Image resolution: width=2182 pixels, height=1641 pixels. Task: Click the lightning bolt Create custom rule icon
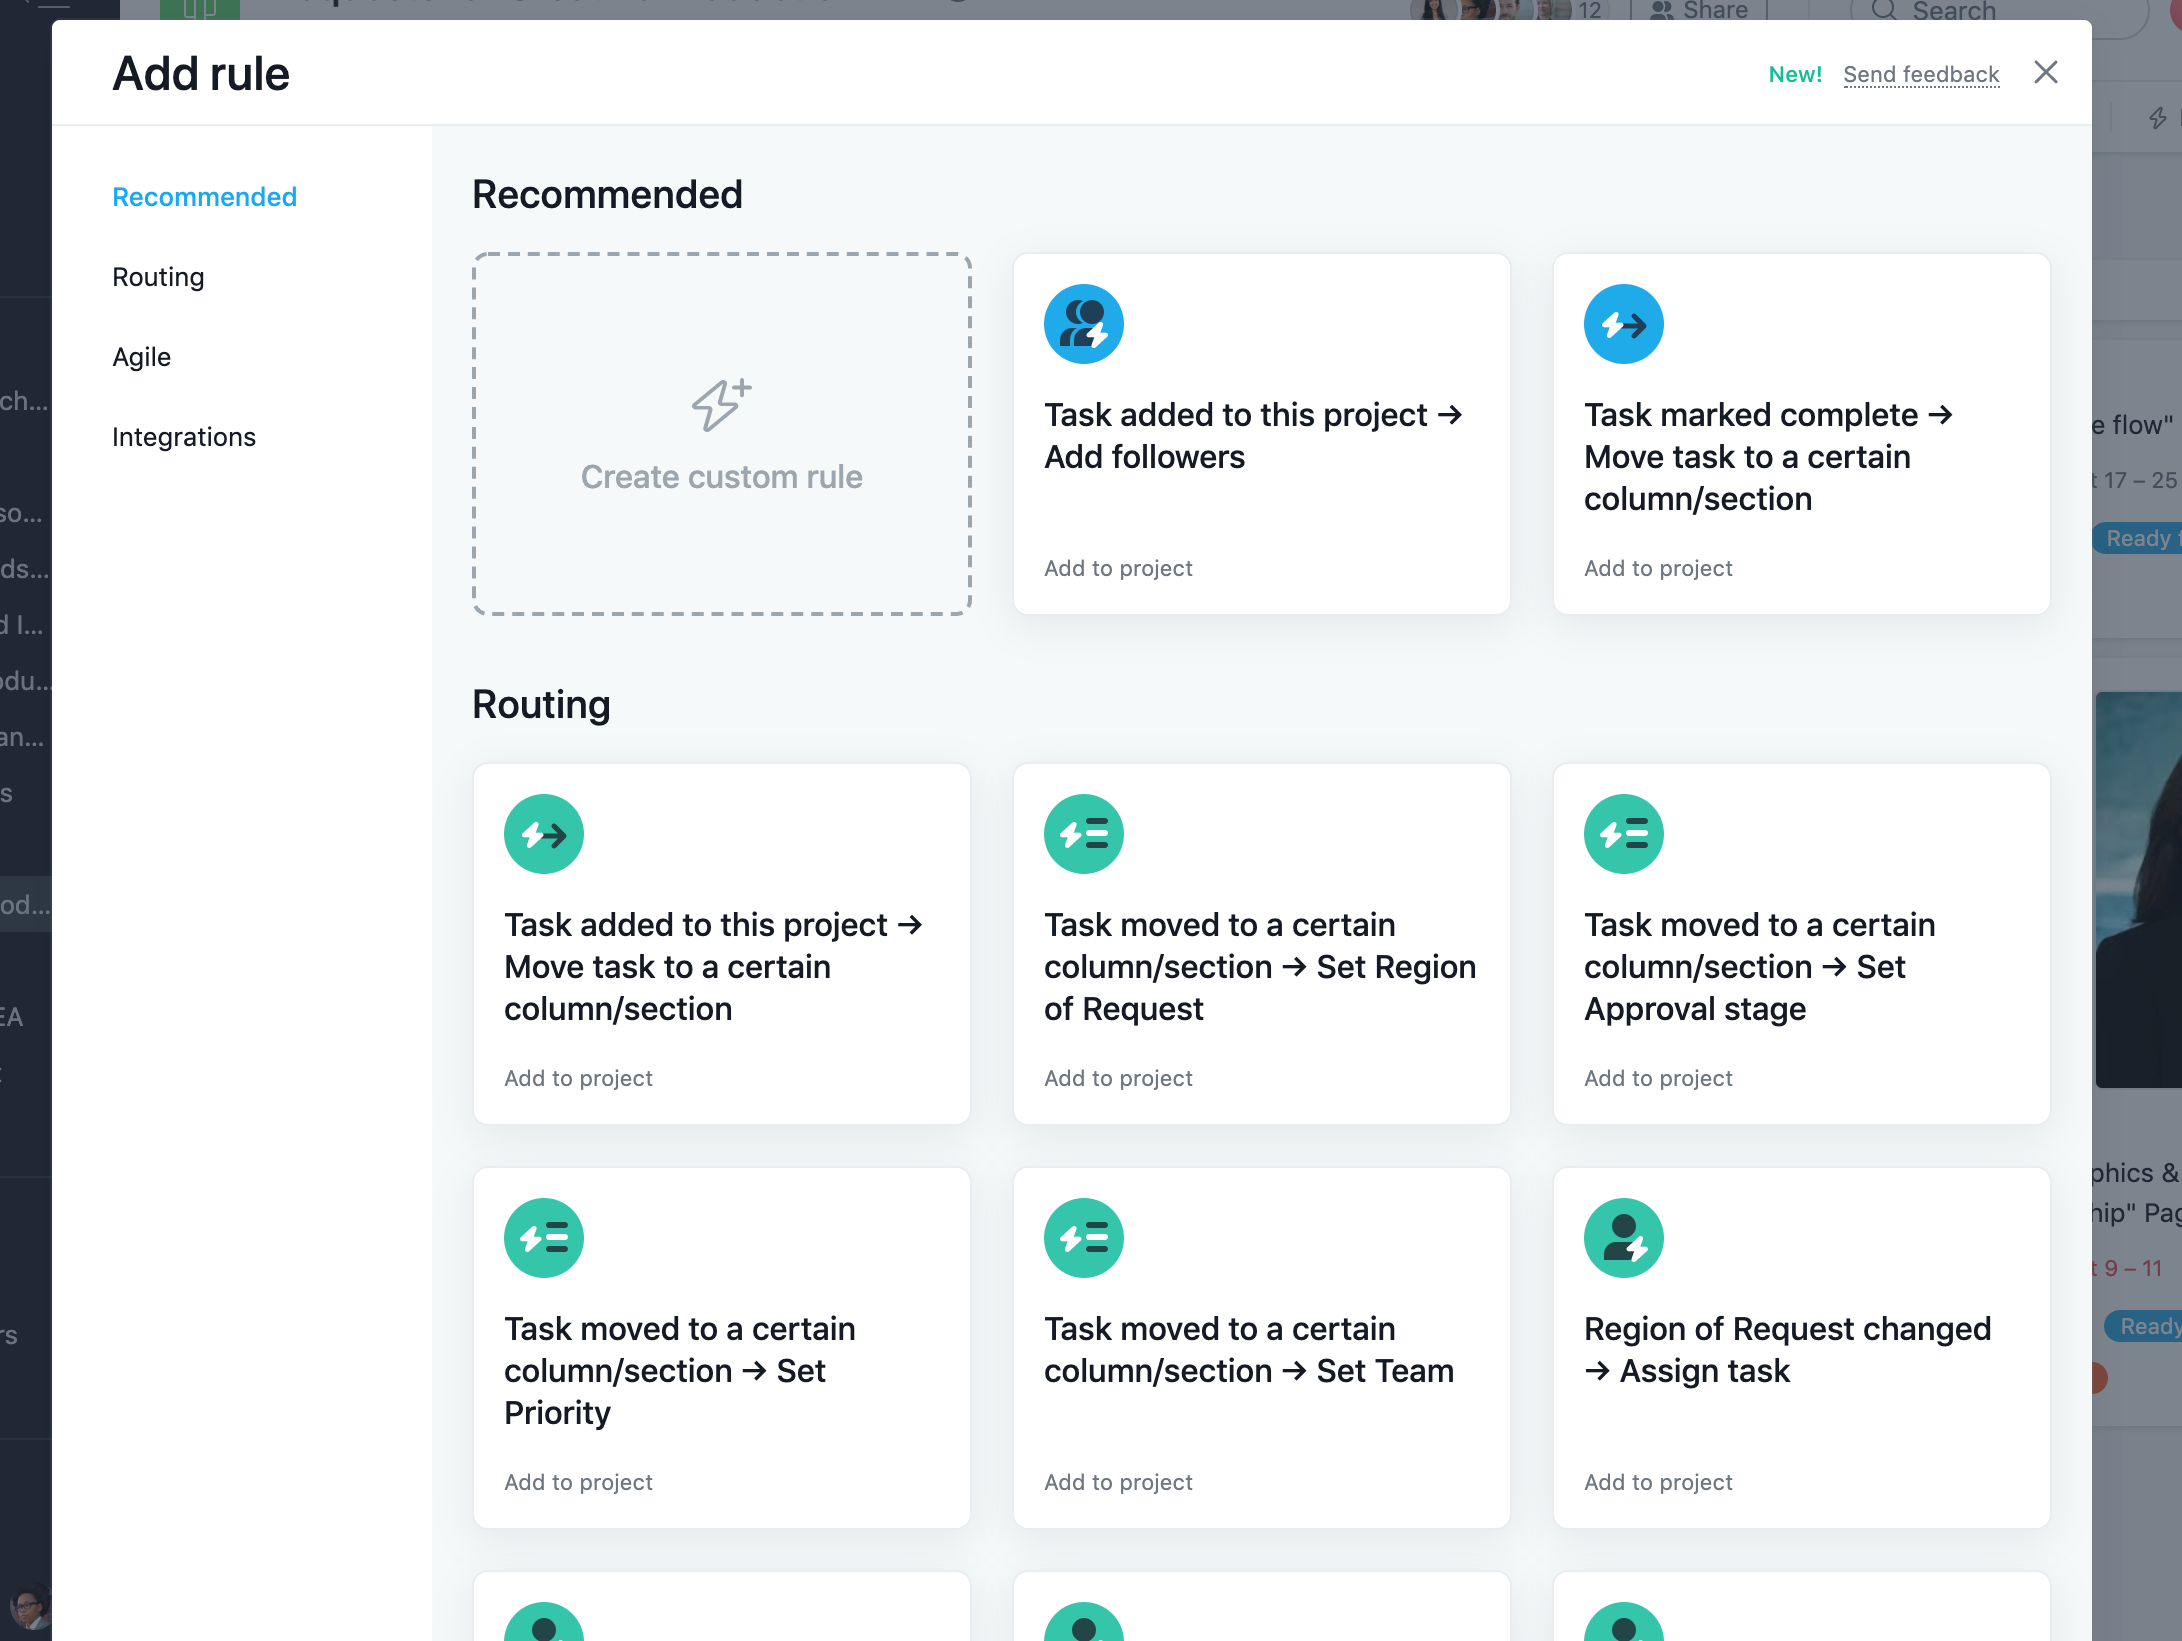click(721, 405)
